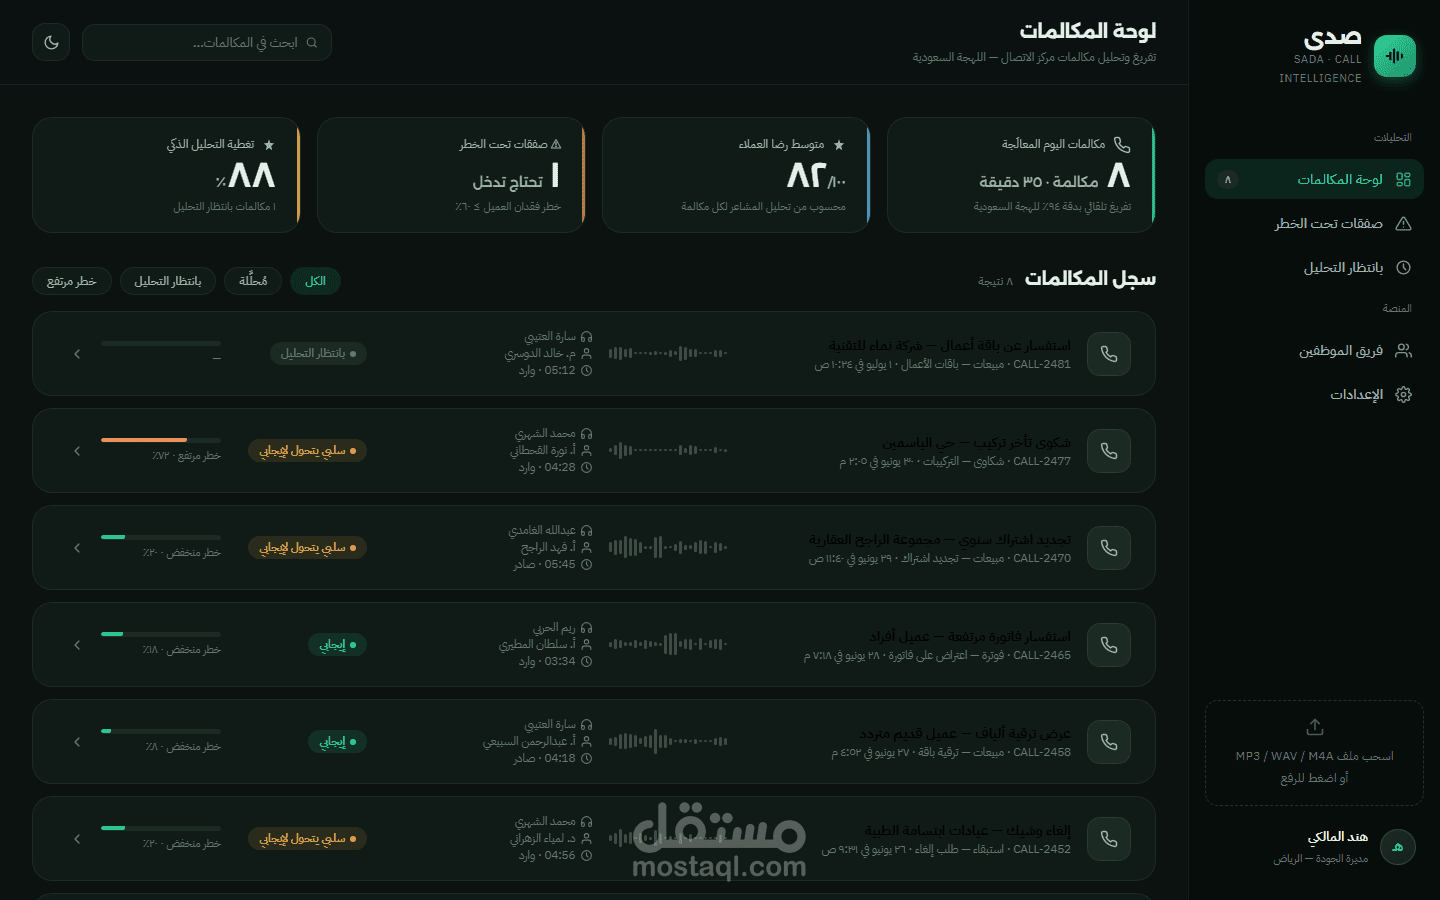The image size is (1440, 900).
Task: Click the gear settings icon in sidebar
Action: [1403, 394]
